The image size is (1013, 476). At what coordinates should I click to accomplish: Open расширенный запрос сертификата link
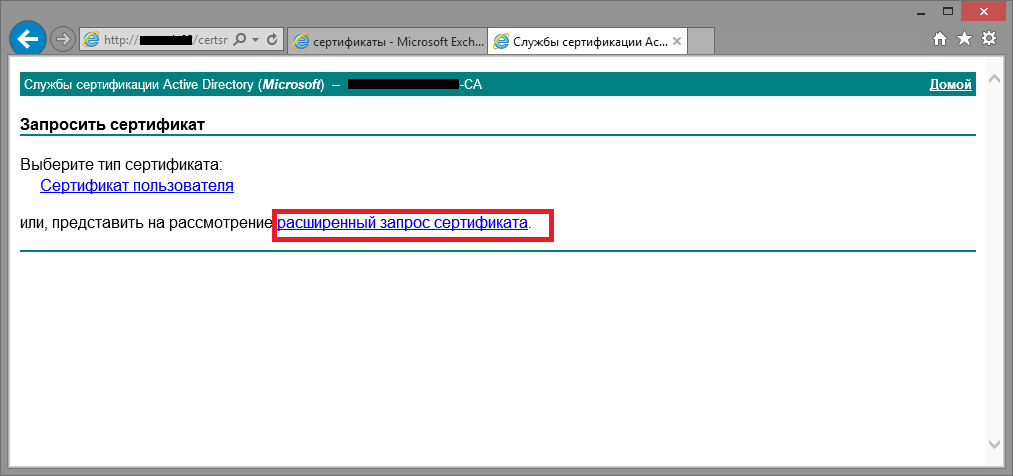(402, 223)
